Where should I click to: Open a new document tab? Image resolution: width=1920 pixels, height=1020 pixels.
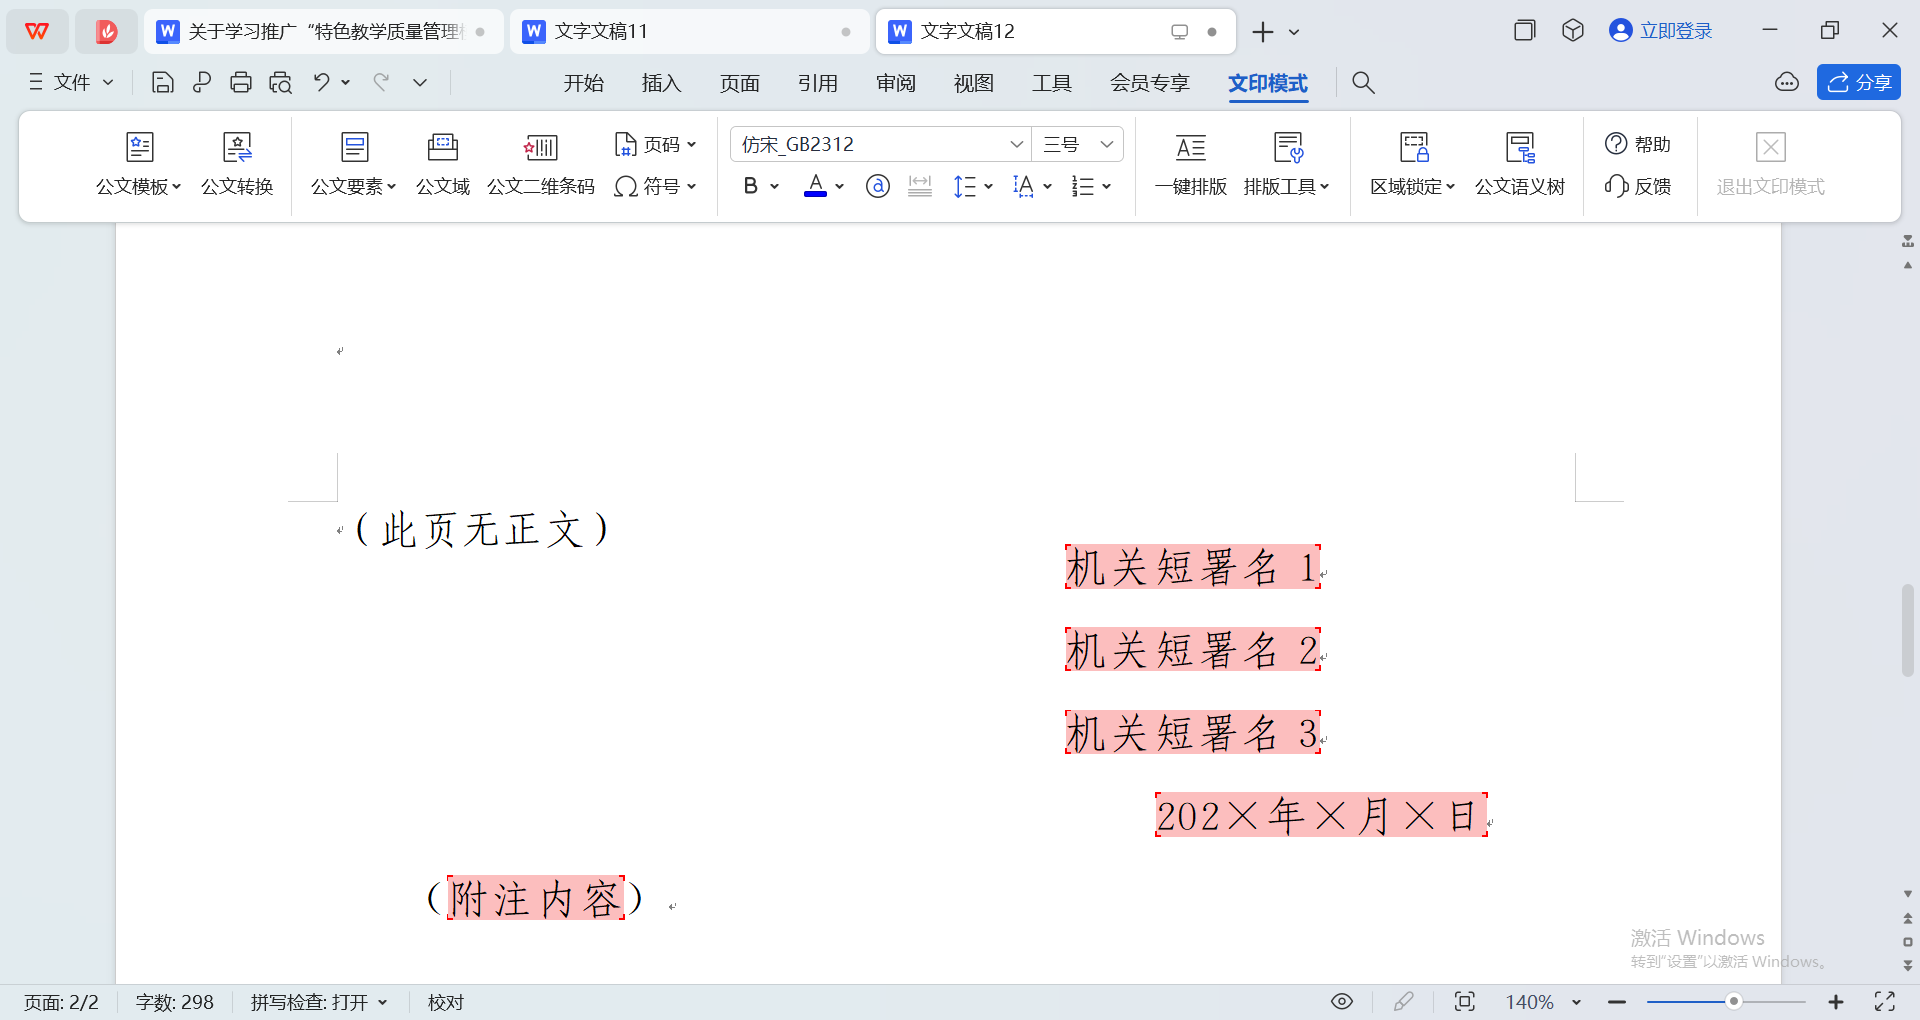1263,32
